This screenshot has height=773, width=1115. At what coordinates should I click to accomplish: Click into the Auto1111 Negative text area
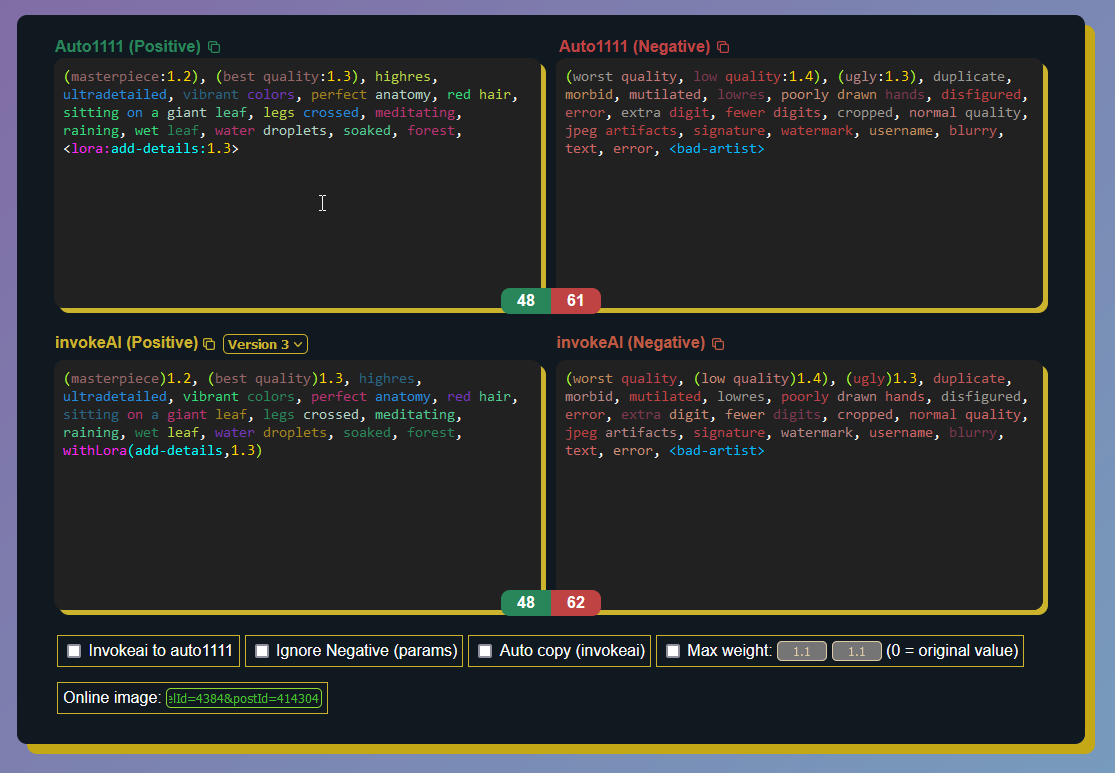click(x=799, y=183)
